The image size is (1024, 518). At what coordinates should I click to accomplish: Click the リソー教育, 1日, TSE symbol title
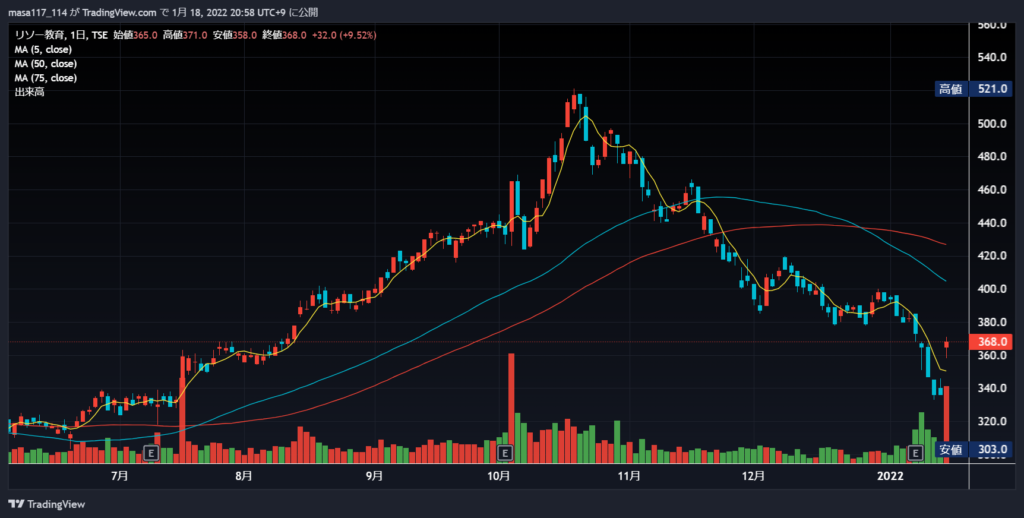pos(61,35)
